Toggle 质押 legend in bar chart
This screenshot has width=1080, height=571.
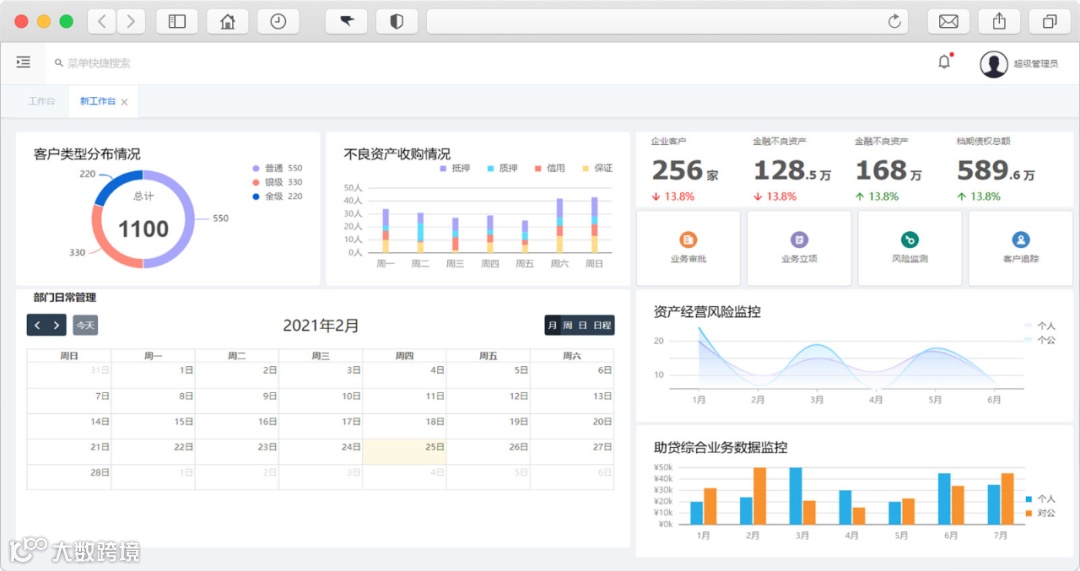[502, 168]
